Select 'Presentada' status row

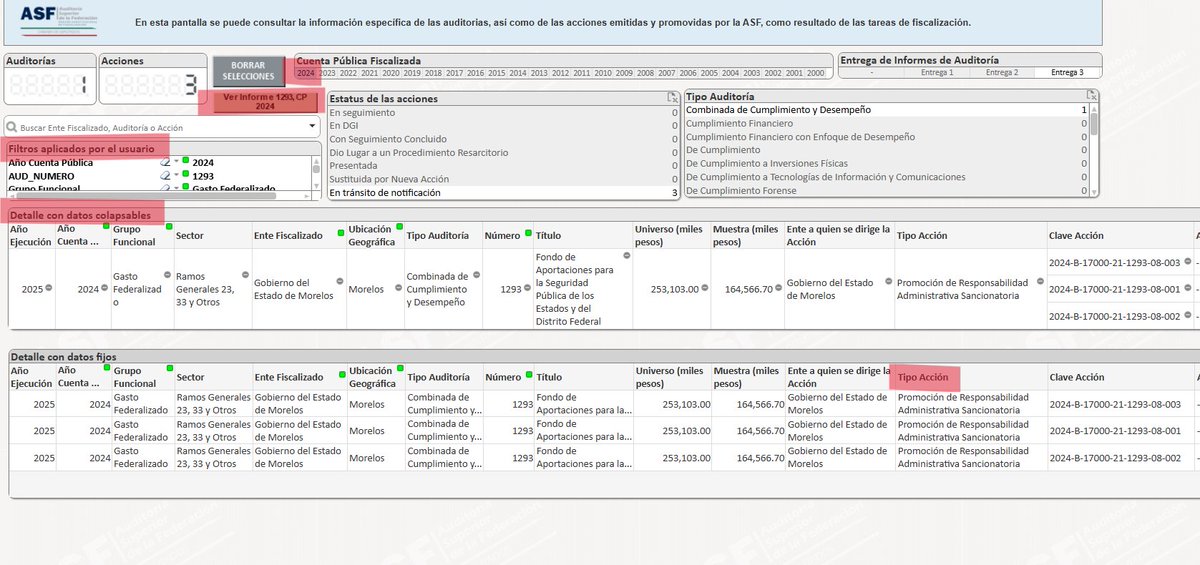503,165
